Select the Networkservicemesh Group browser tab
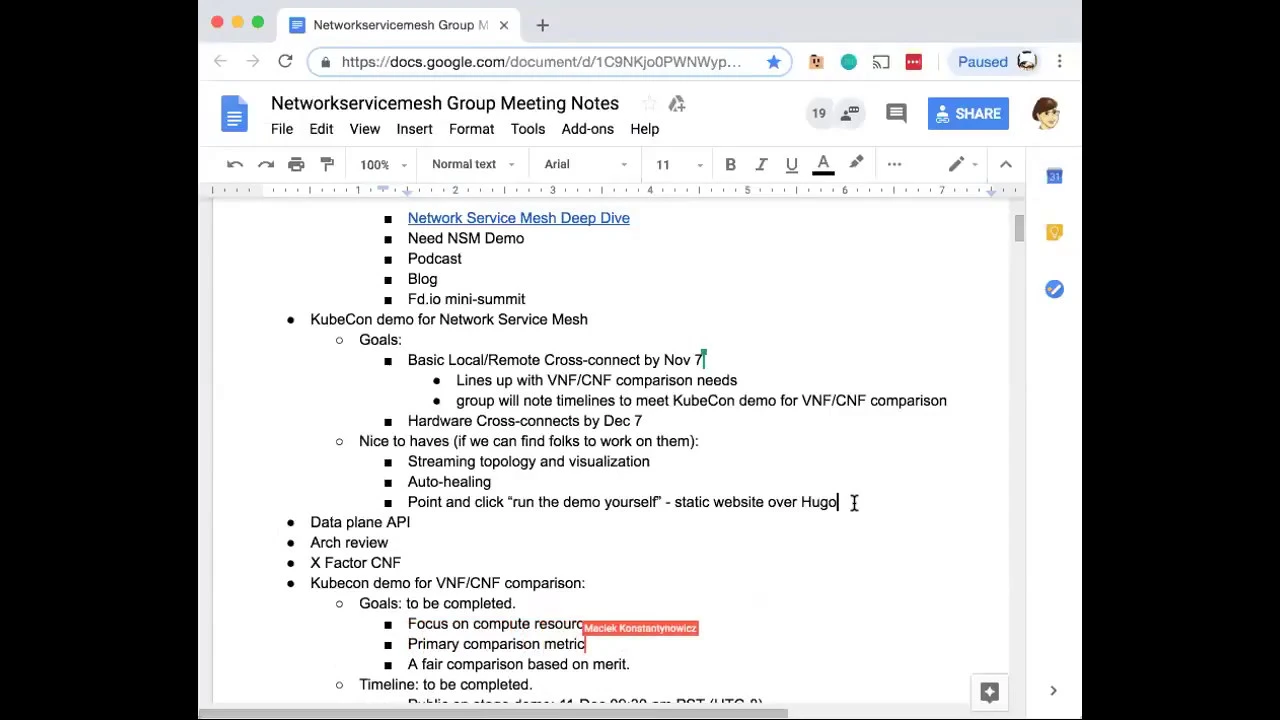1280x720 pixels. pos(398,25)
